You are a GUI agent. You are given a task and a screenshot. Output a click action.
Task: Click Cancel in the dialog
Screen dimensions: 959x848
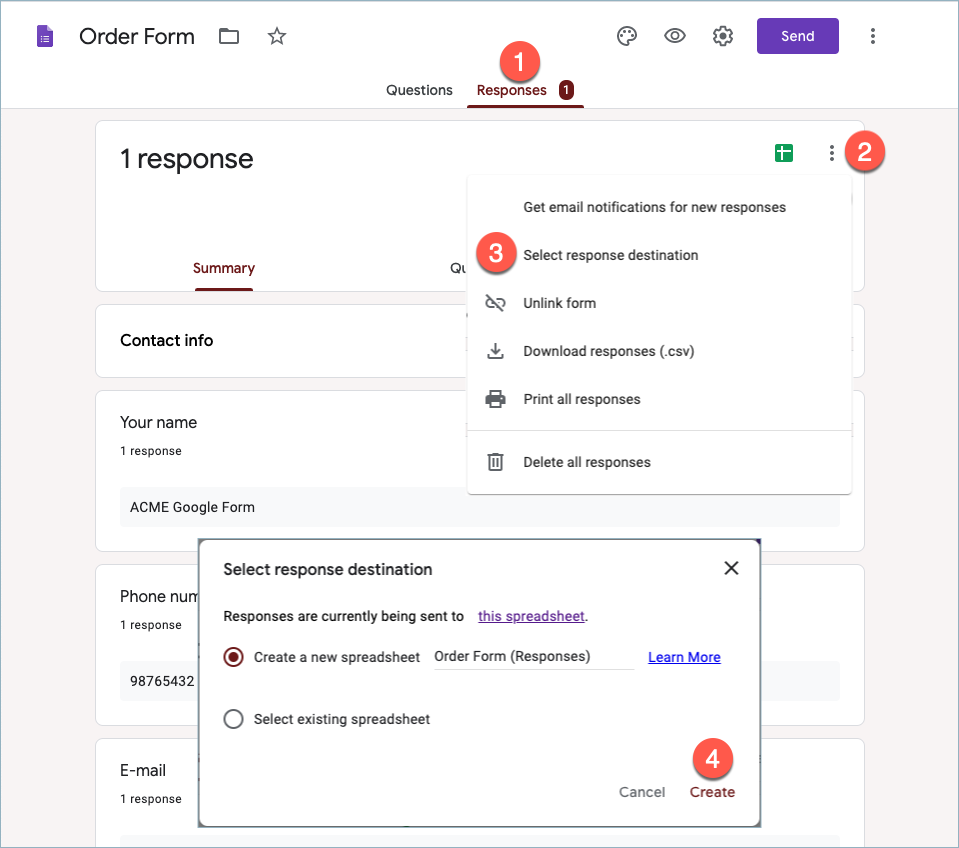[642, 792]
